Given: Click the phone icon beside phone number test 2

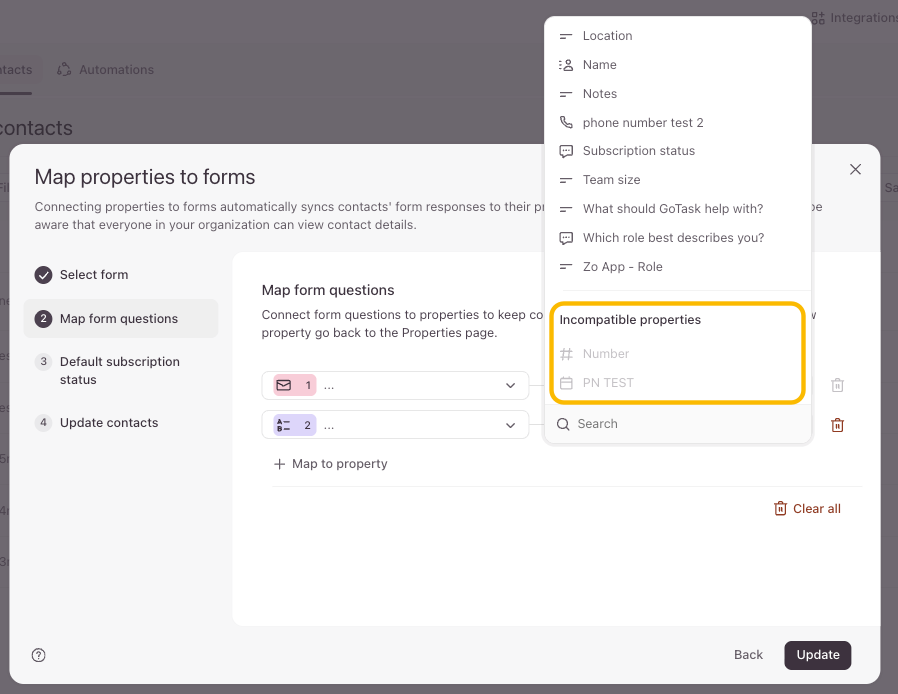Looking at the screenshot, I should tap(566, 122).
